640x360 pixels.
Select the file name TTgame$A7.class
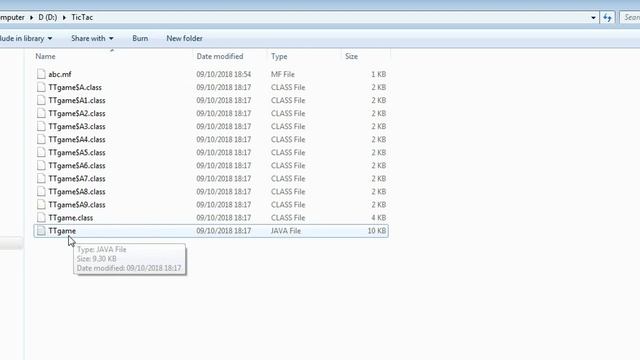pyautogui.click(x=77, y=179)
